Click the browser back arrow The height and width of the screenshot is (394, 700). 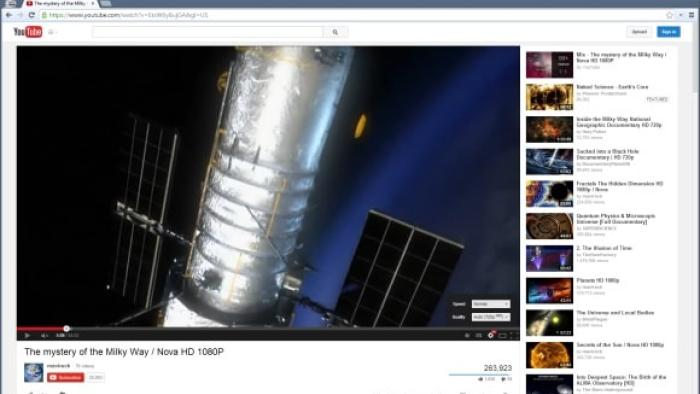9,15
